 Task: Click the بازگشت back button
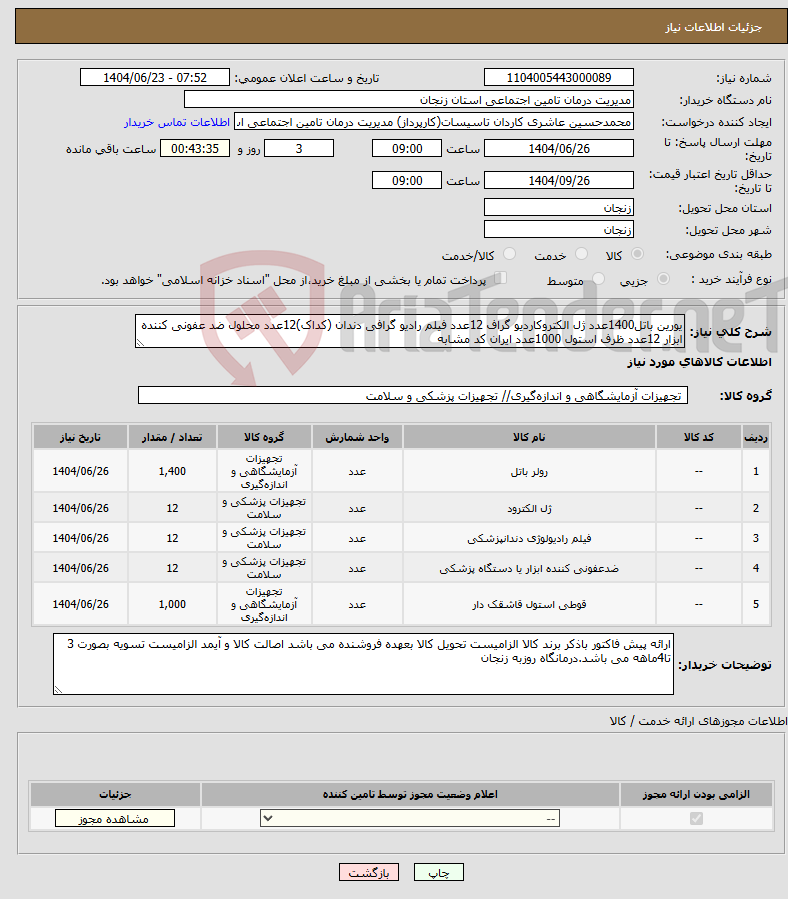coord(369,873)
